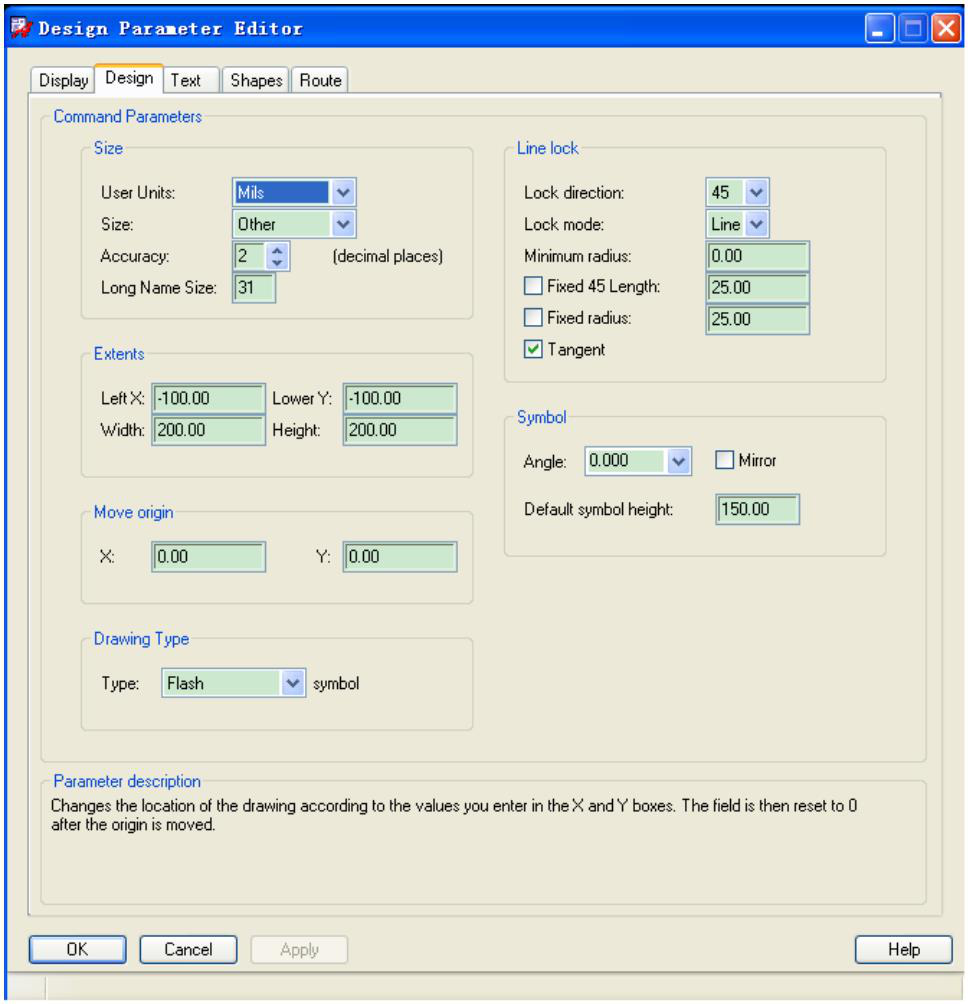Enable the Fixed radius checkbox
Viewport: 968px width, 1004px height.
534,319
